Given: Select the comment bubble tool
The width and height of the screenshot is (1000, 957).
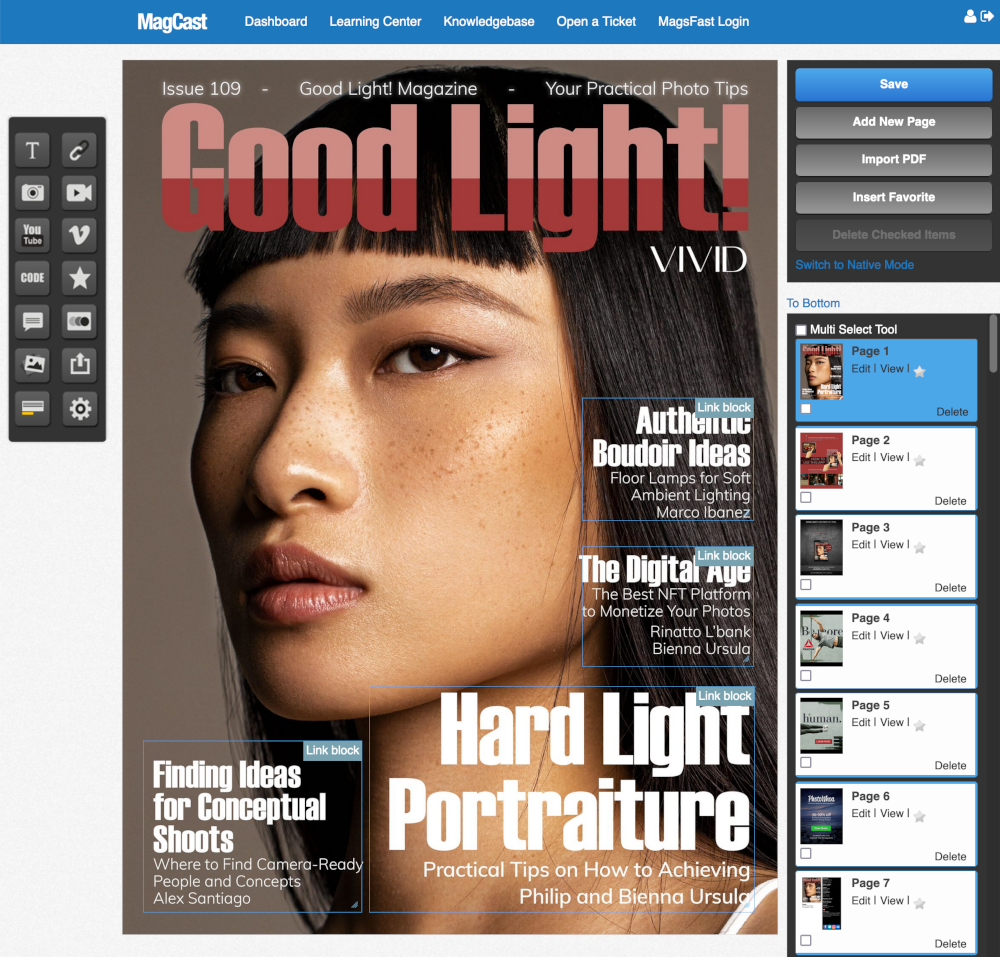Looking at the screenshot, I should [x=32, y=321].
